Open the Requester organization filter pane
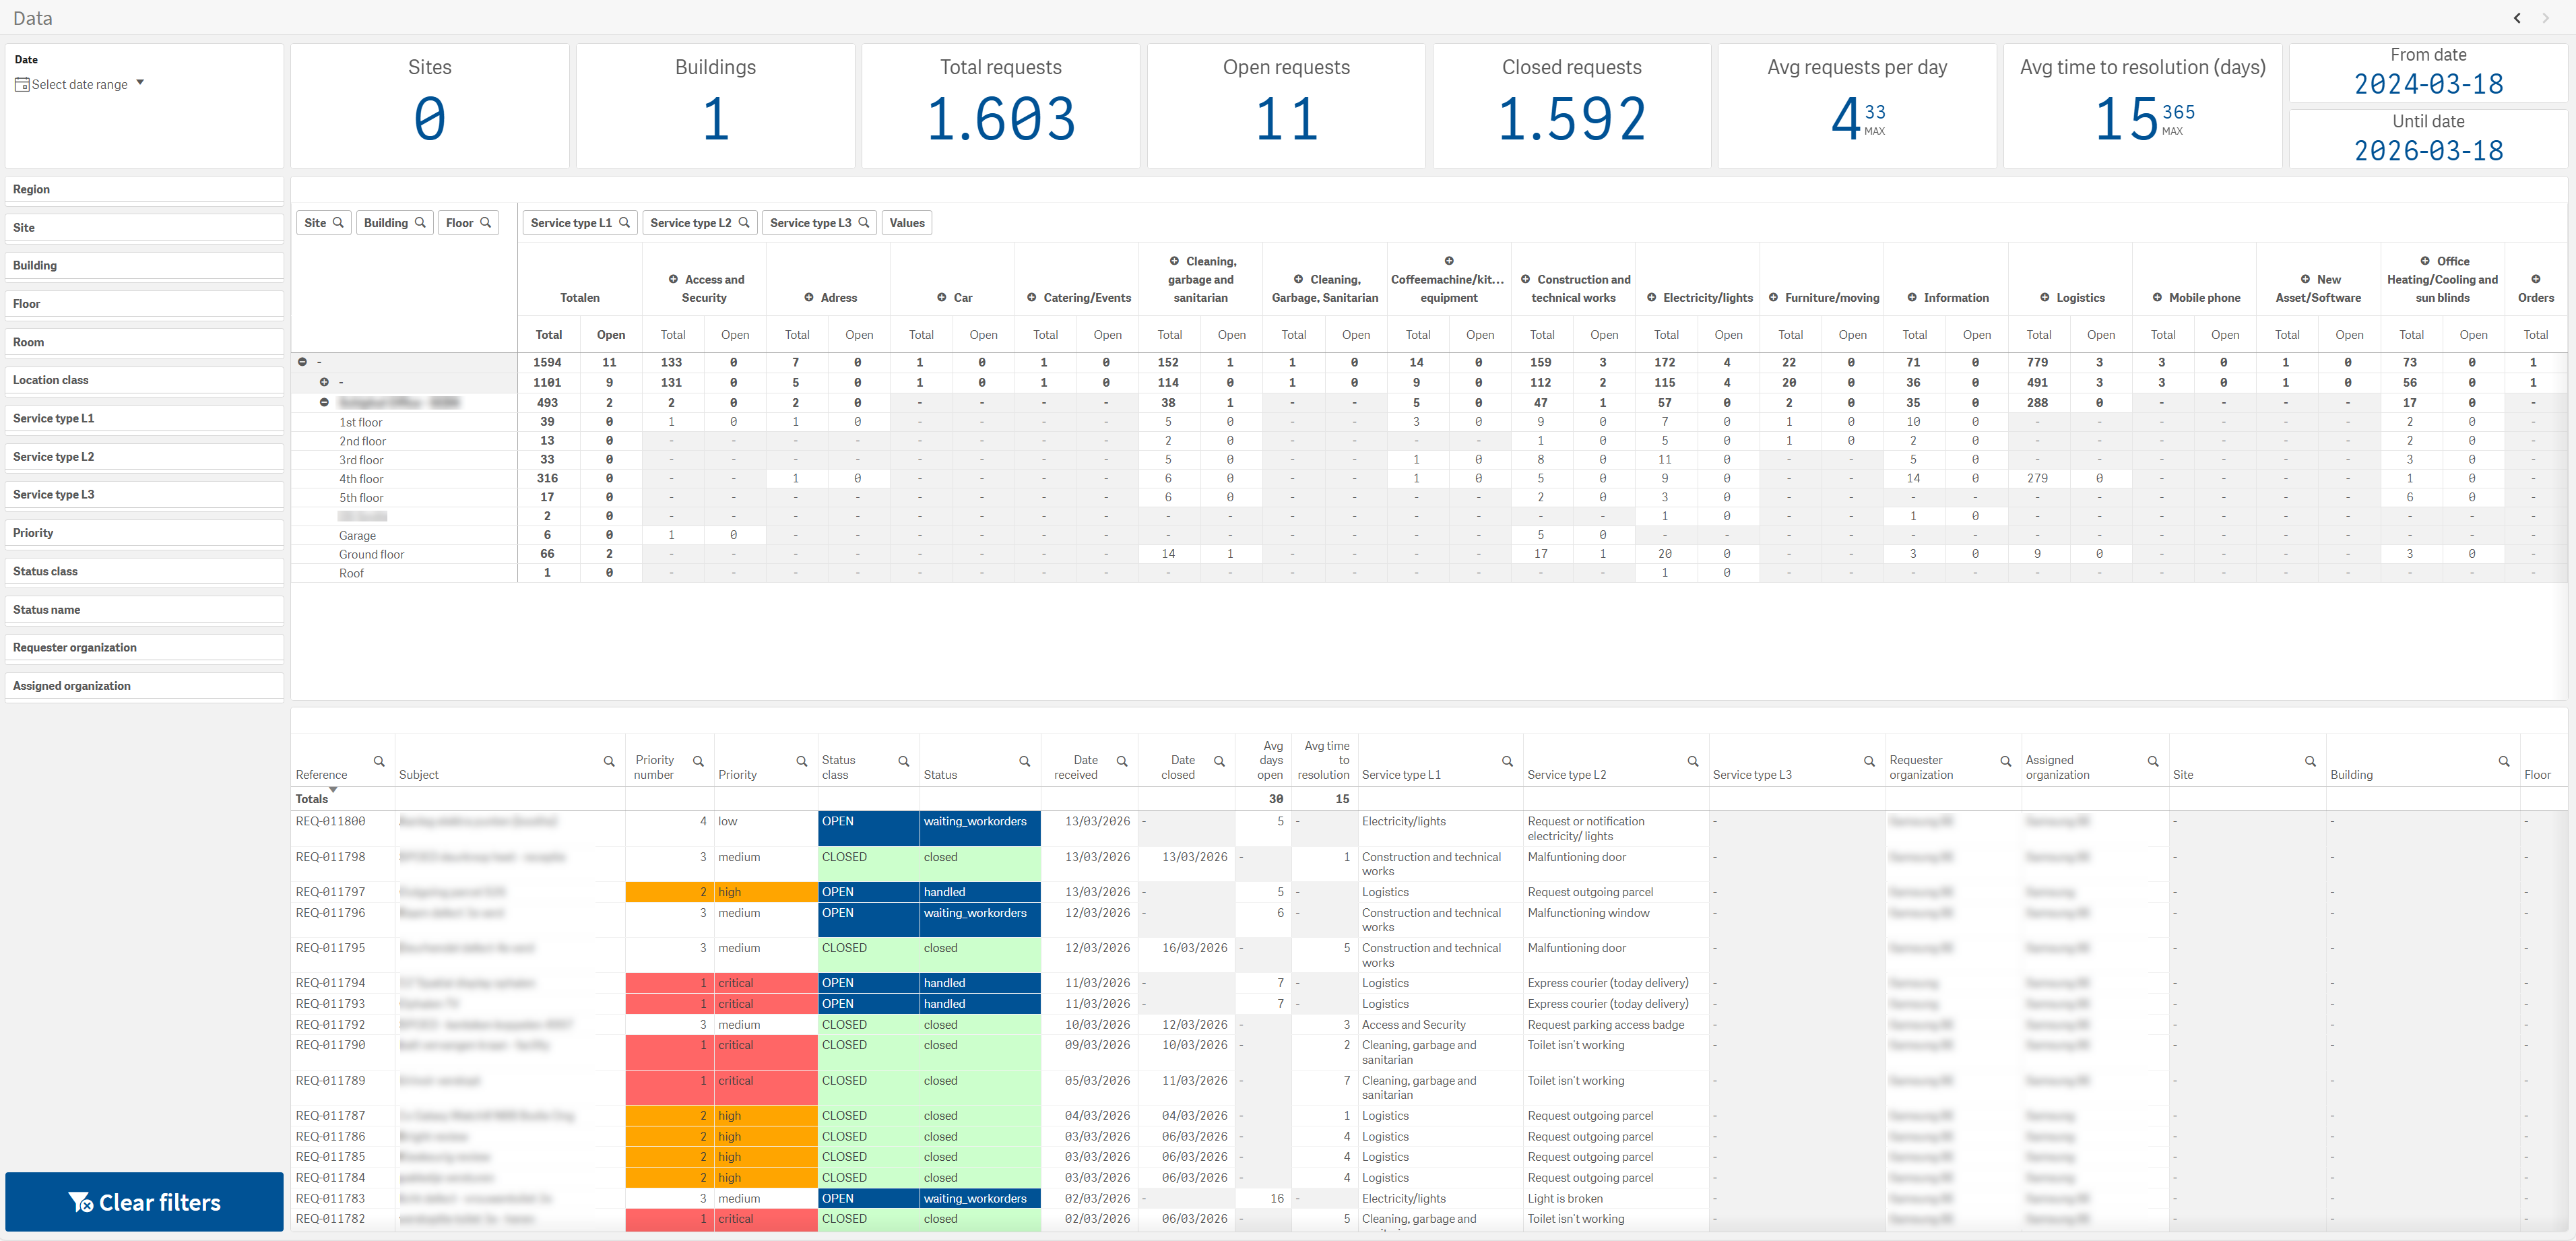The width and height of the screenshot is (2576, 1241). tap(144, 648)
